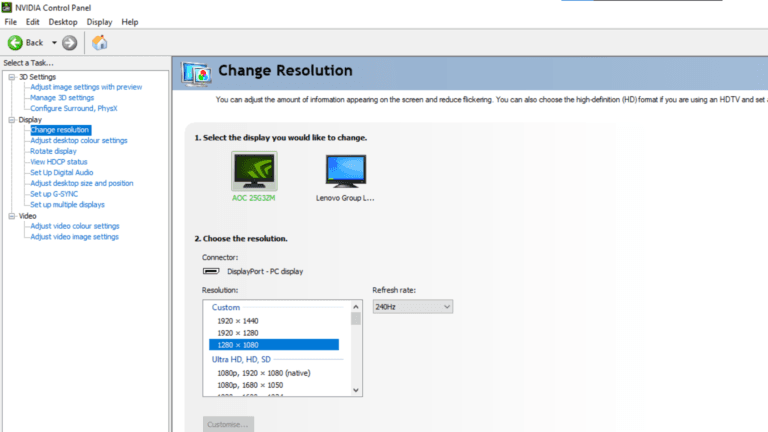Click the Display tree category label
The image size is (768, 432).
pyautogui.click(x=30, y=120)
